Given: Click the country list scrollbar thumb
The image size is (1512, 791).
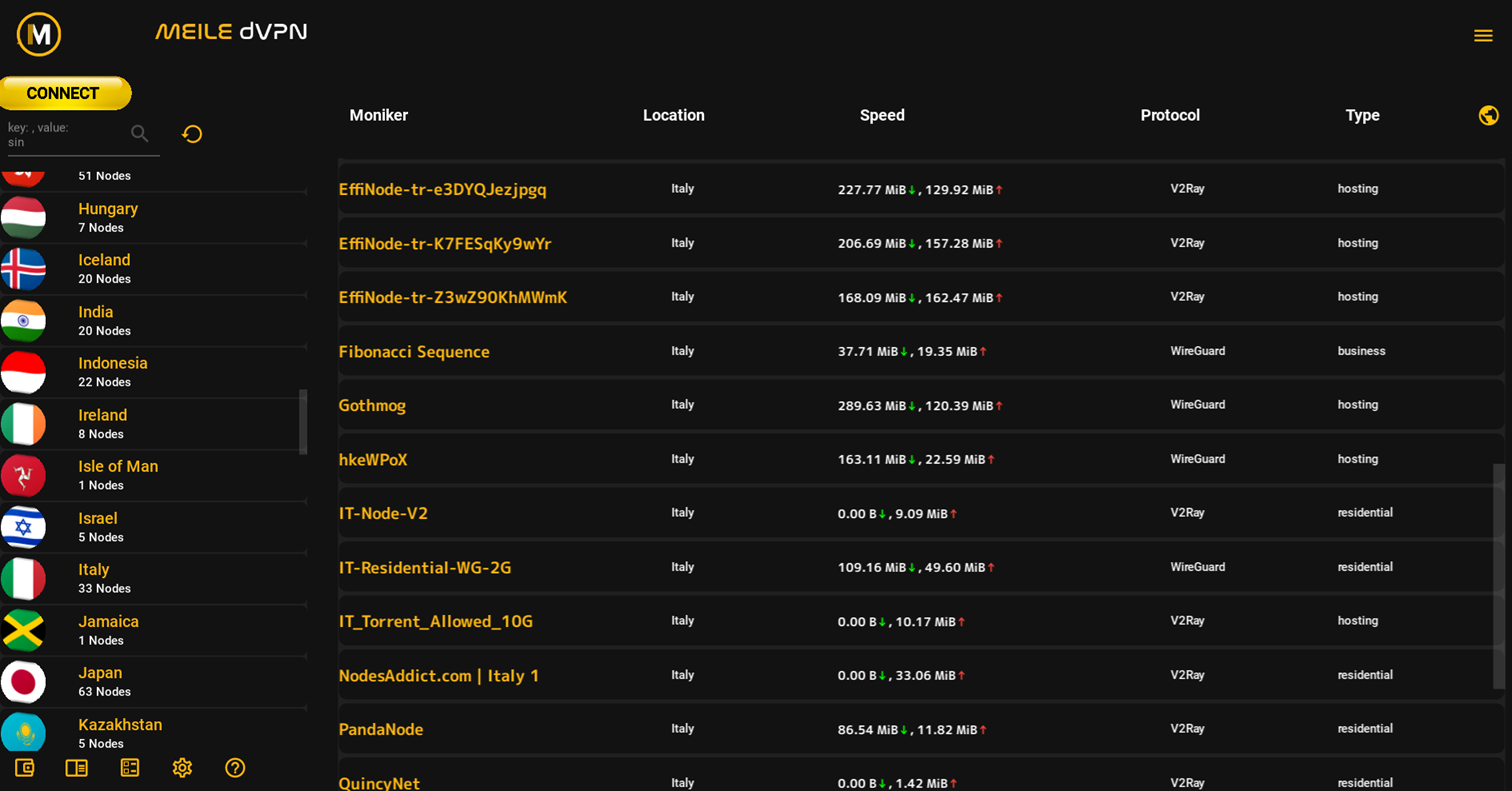Looking at the screenshot, I should coord(303,421).
